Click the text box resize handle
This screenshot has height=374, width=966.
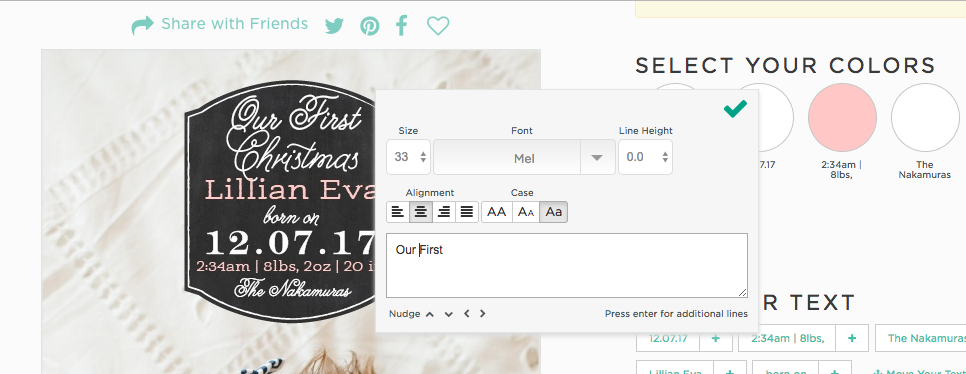(743, 293)
